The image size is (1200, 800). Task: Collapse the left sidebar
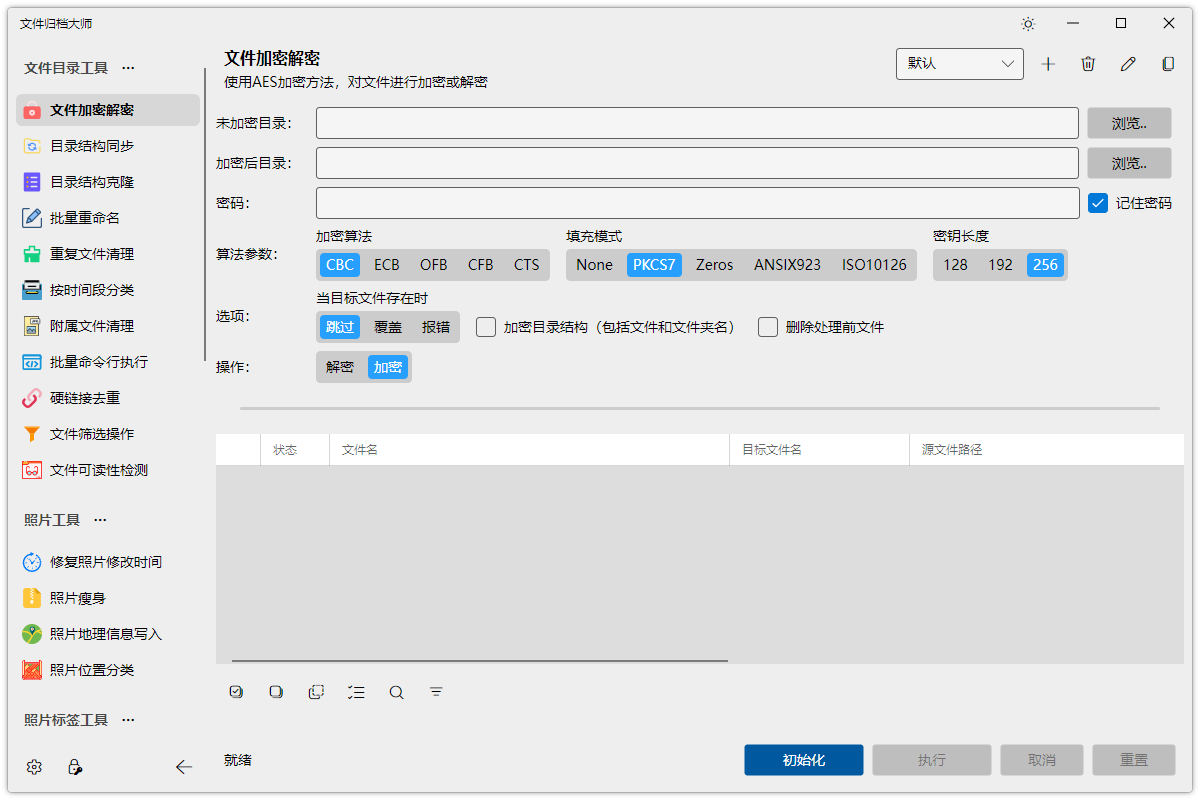click(x=184, y=767)
